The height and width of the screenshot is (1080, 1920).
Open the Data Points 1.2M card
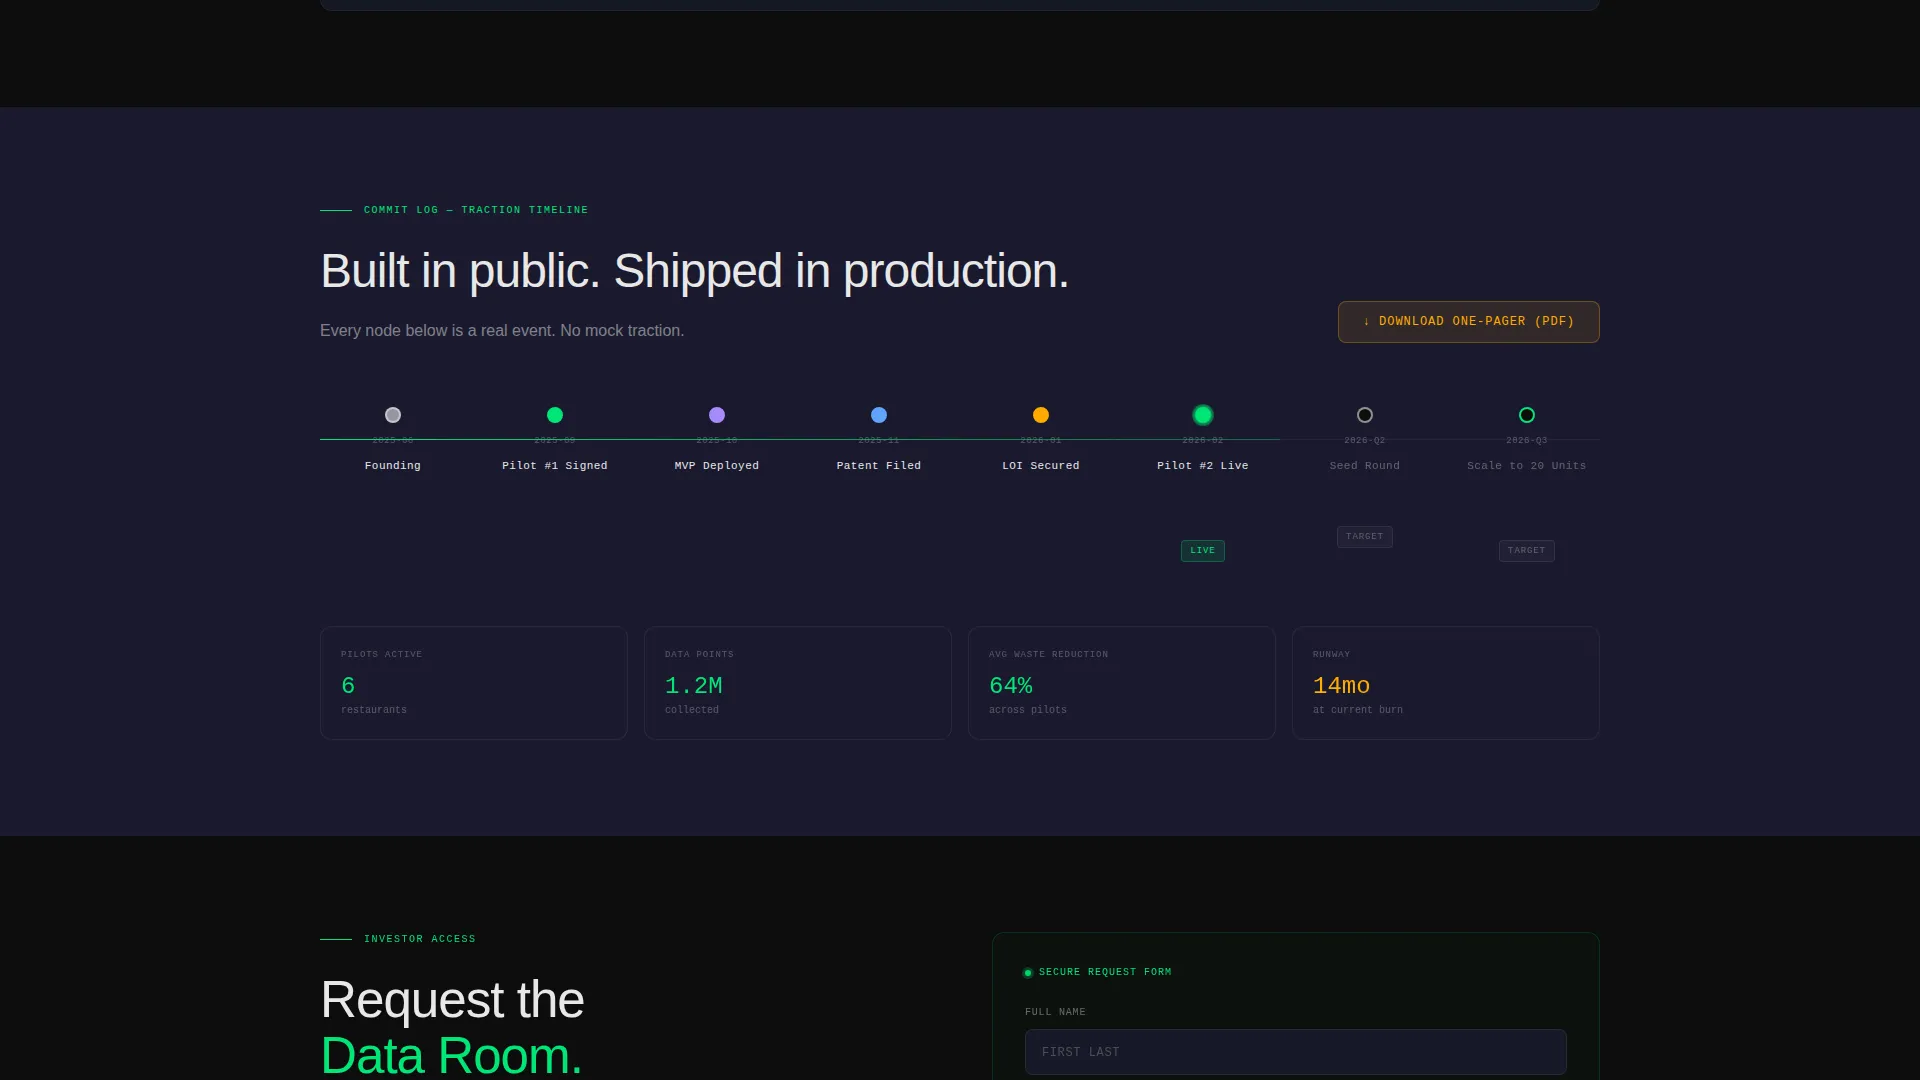tap(798, 683)
